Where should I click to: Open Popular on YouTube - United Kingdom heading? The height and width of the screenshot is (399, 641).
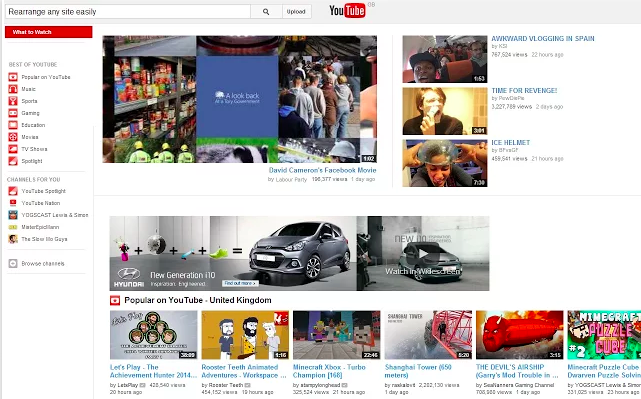pyautogui.click(x=198, y=300)
